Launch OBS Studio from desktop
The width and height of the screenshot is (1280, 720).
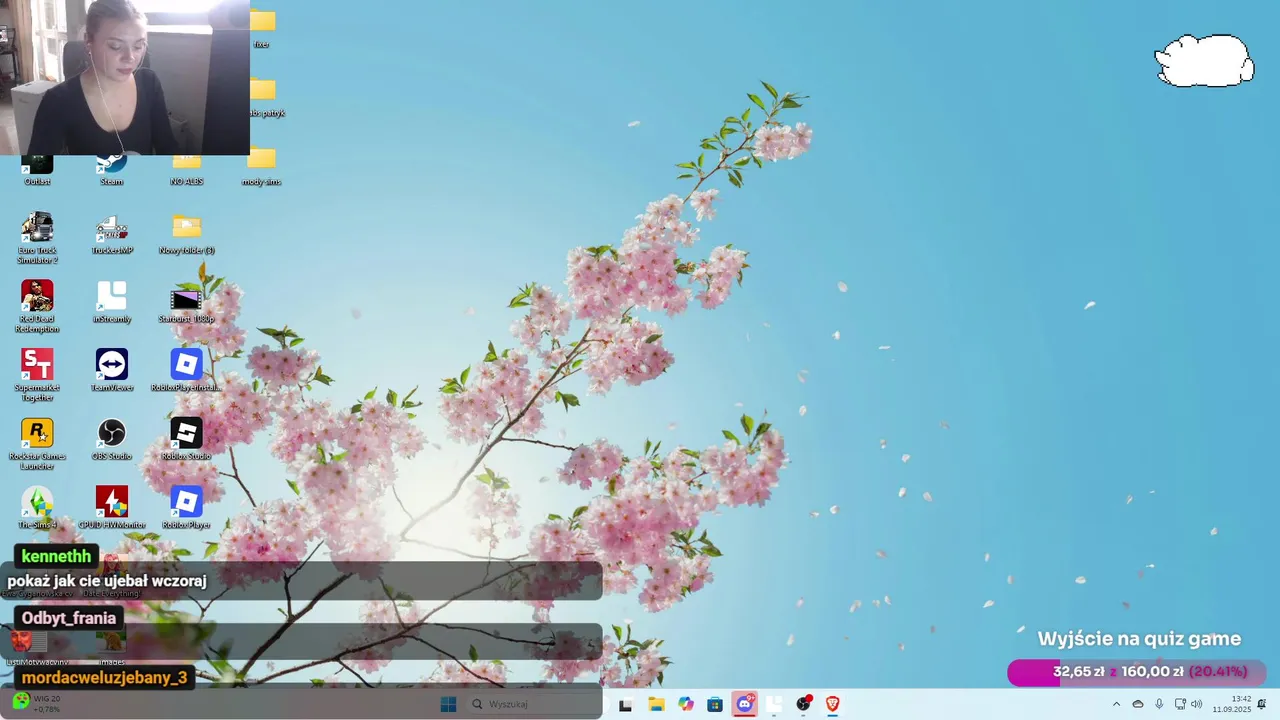[112, 439]
